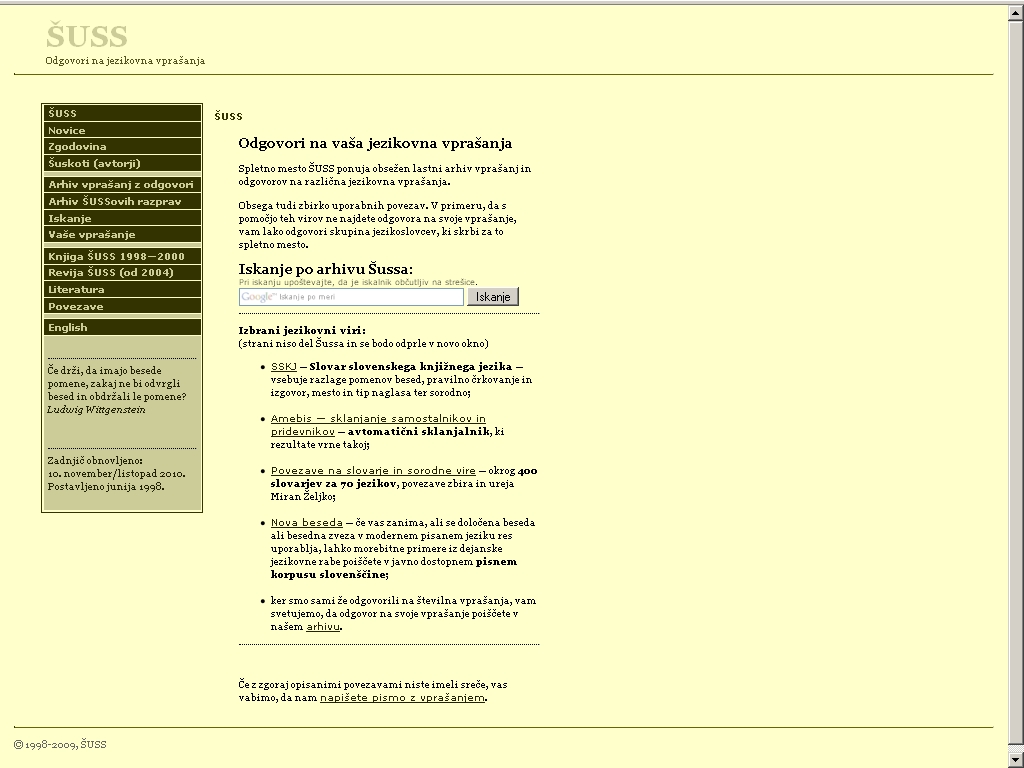The height and width of the screenshot is (768, 1024).
Task: Open Povezave na slovarje in sorodne vire
Action: click(373, 470)
